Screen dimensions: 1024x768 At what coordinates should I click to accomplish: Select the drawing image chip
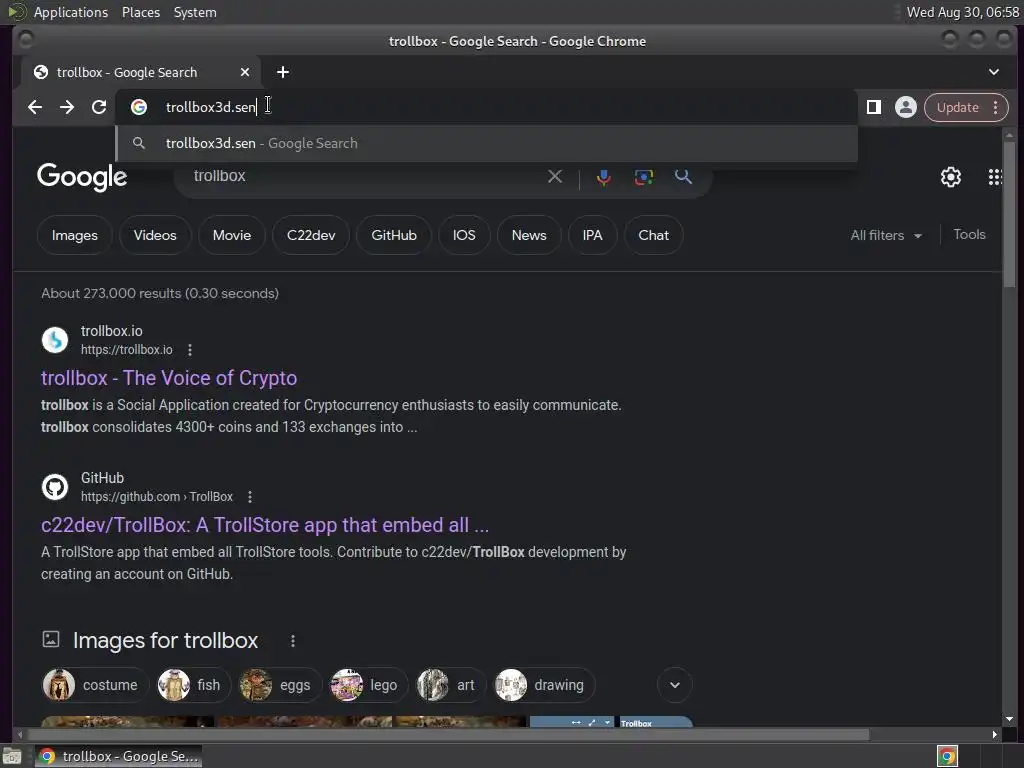[544, 685]
